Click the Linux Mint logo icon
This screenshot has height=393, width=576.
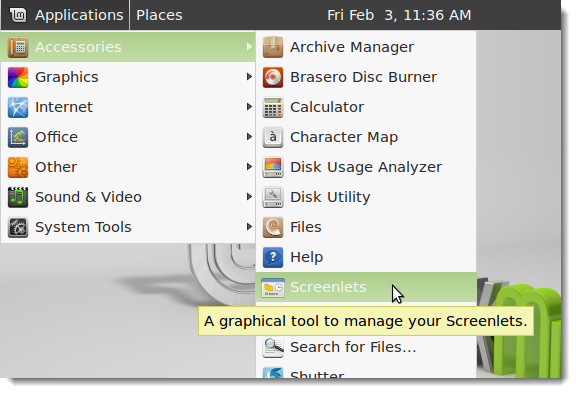(x=18, y=15)
